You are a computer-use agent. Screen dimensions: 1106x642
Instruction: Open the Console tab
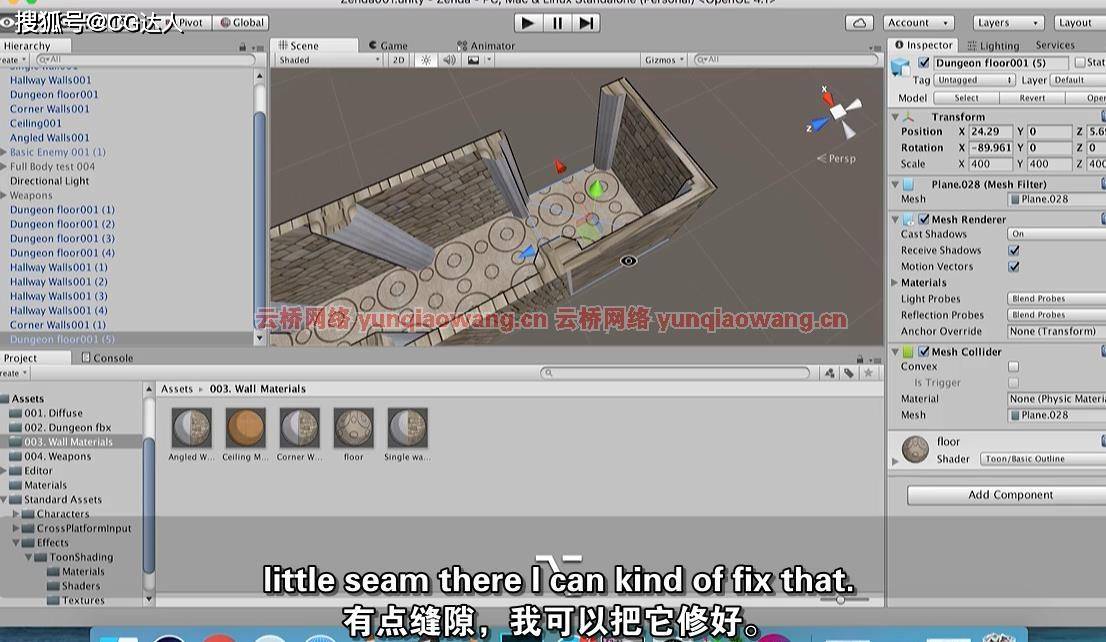[107, 357]
